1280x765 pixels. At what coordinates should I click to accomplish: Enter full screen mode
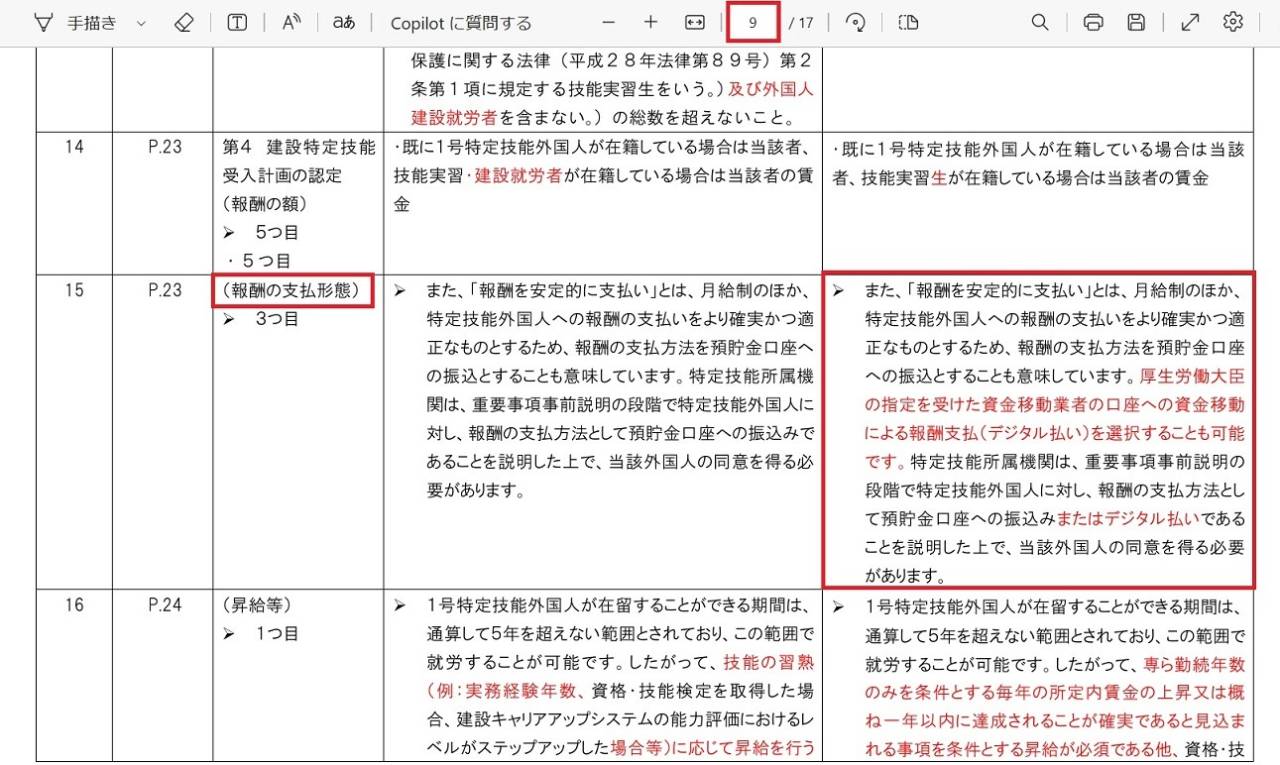point(1190,23)
